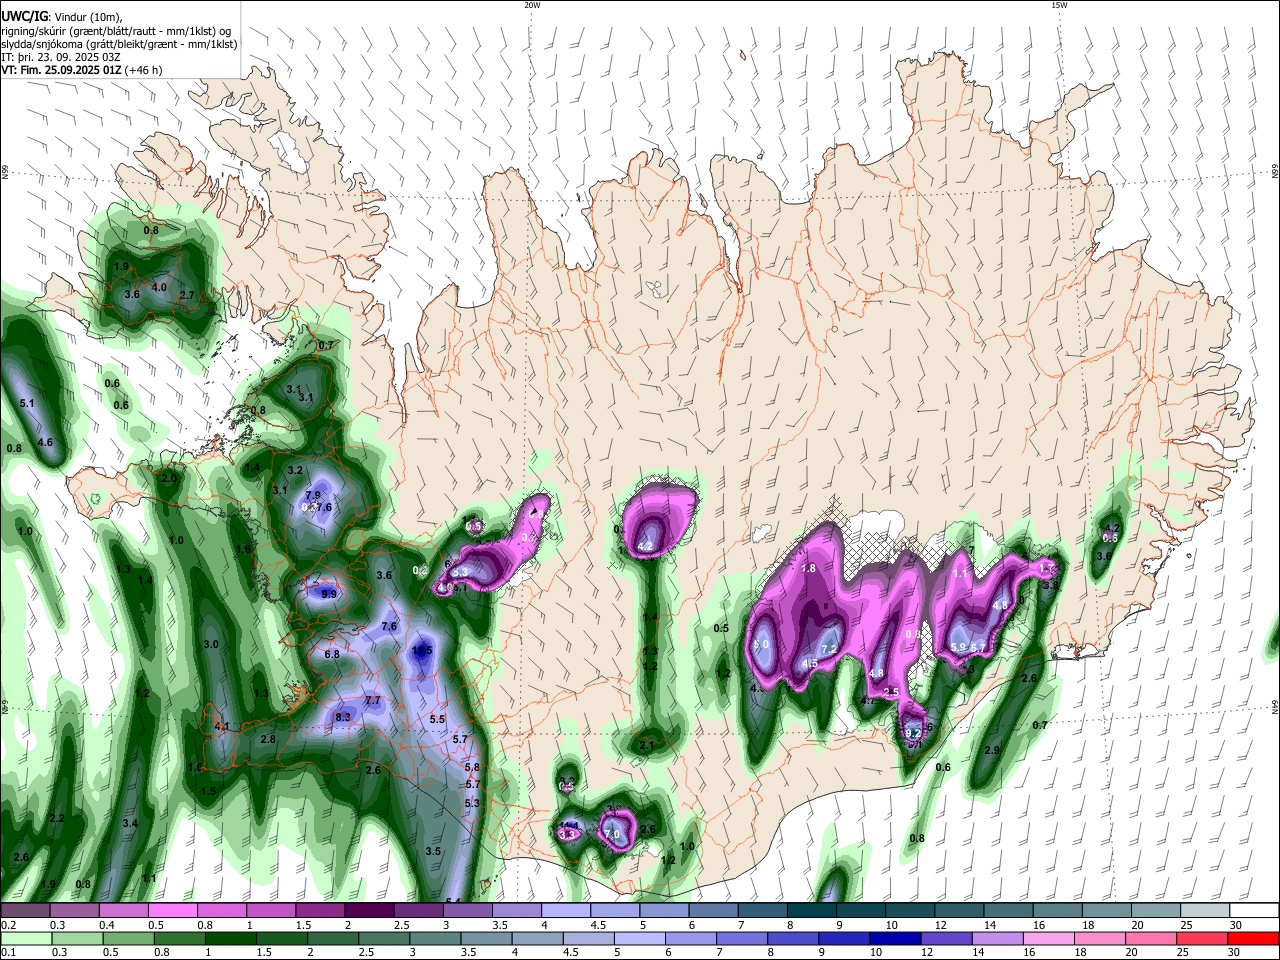Click the value "7.0" near the south coast
Screen dimensions: 1280x960
(x=613, y=833)
